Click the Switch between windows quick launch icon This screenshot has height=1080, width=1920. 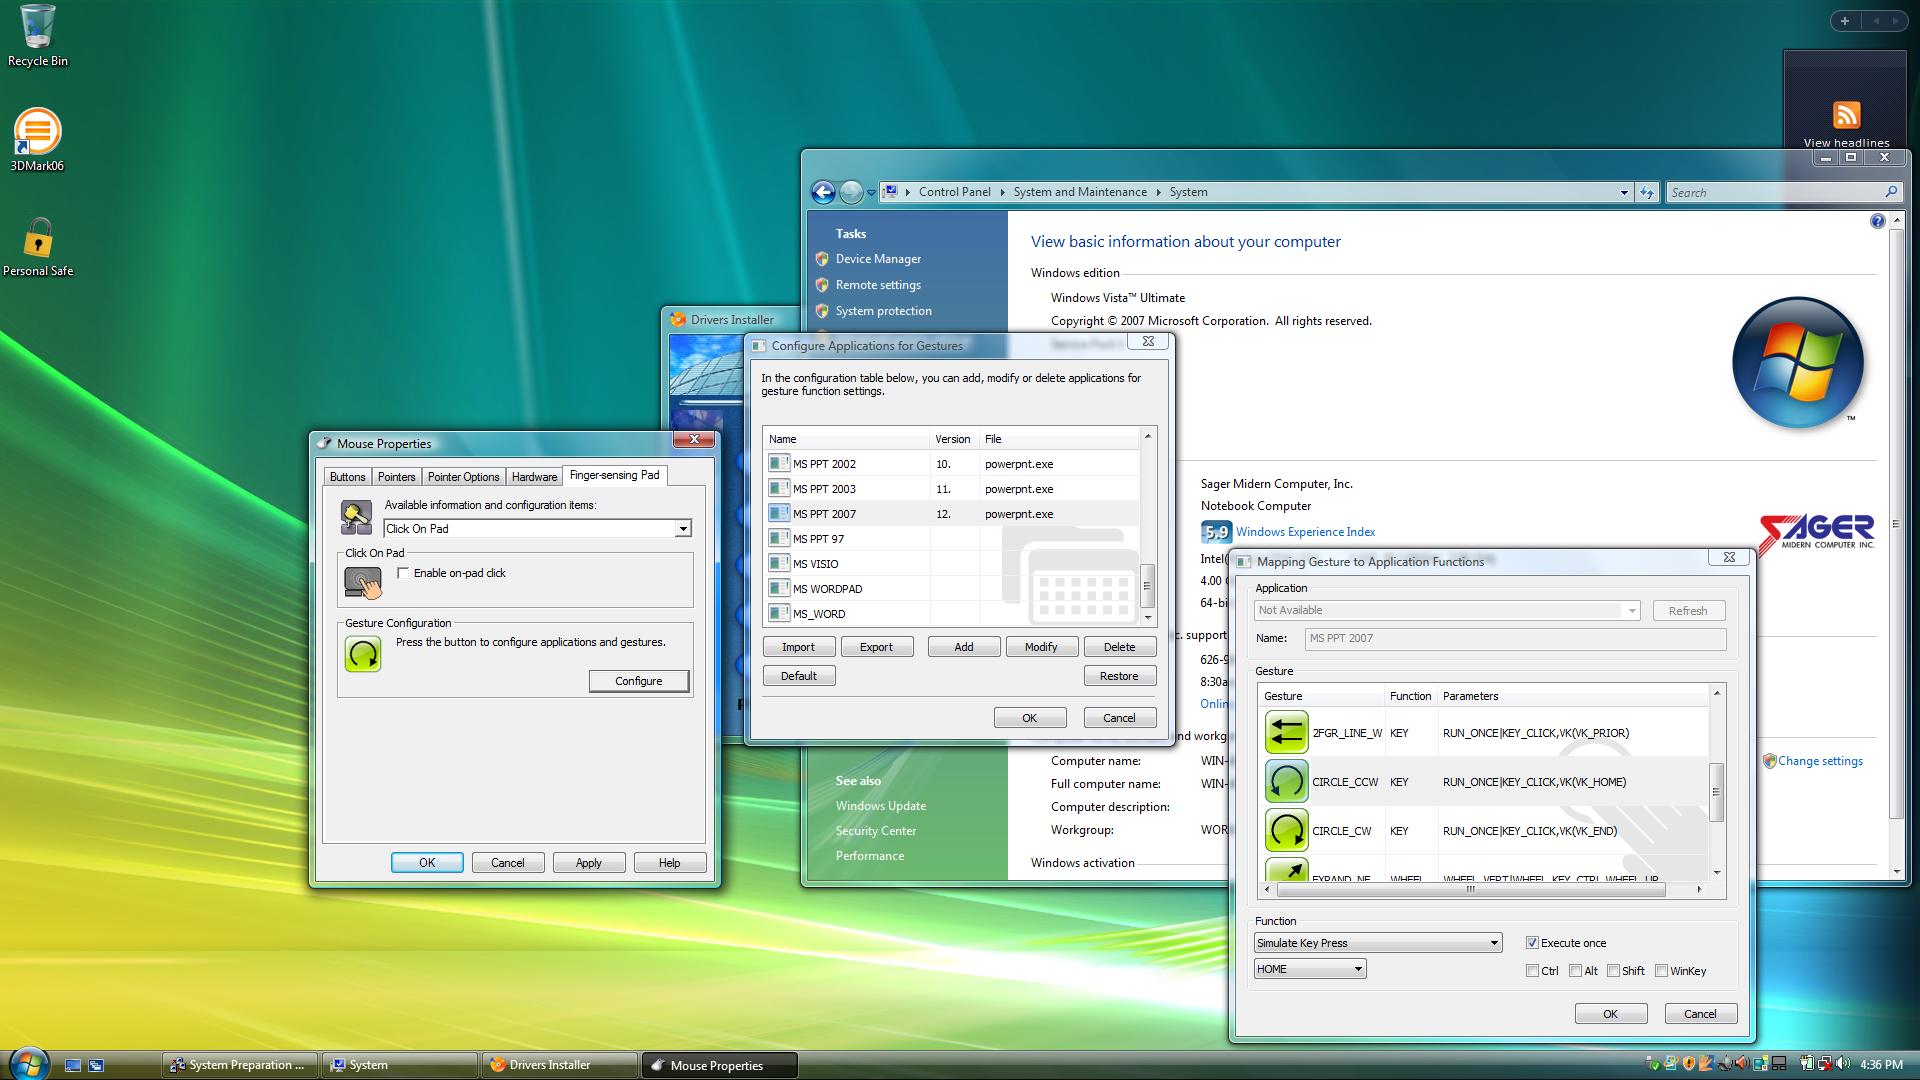click(96, 1065)
